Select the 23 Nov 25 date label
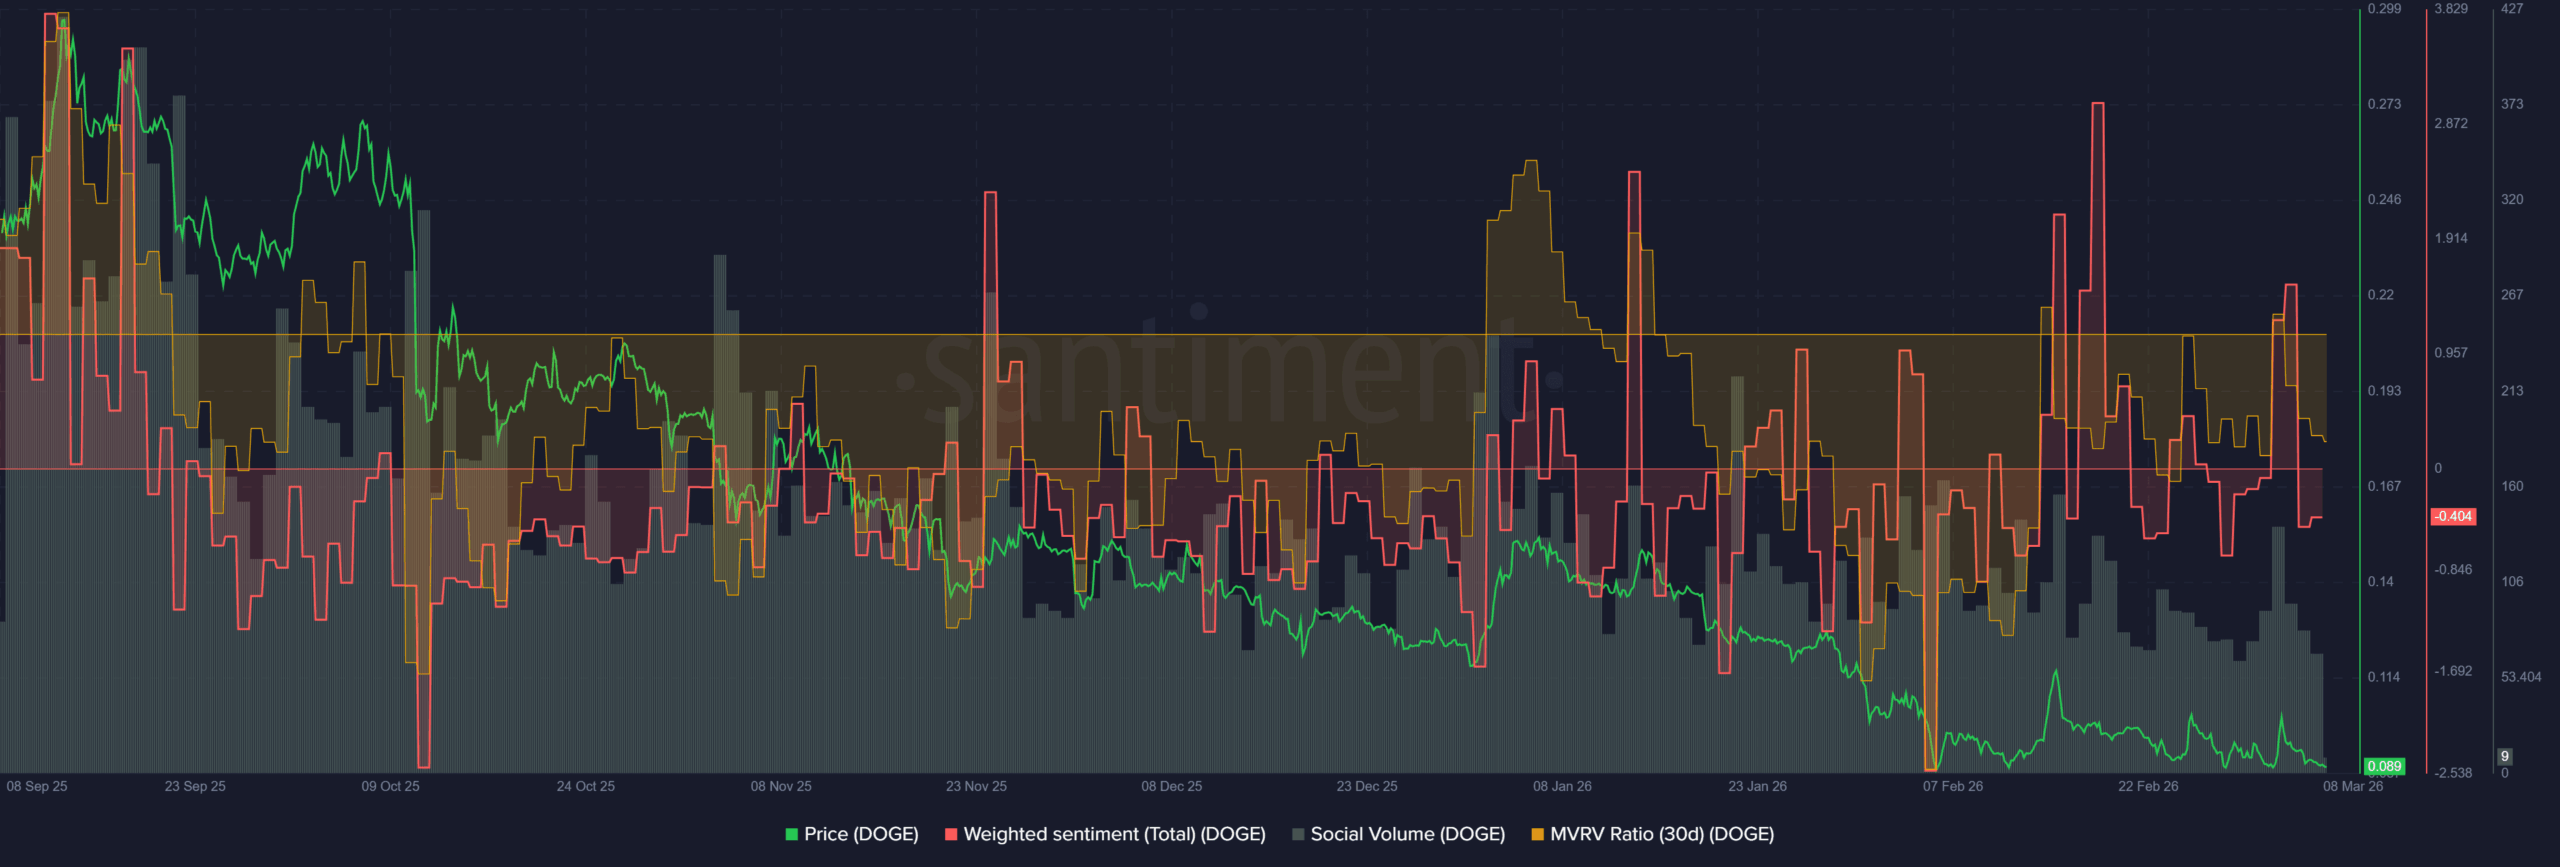 click(977, 786)
